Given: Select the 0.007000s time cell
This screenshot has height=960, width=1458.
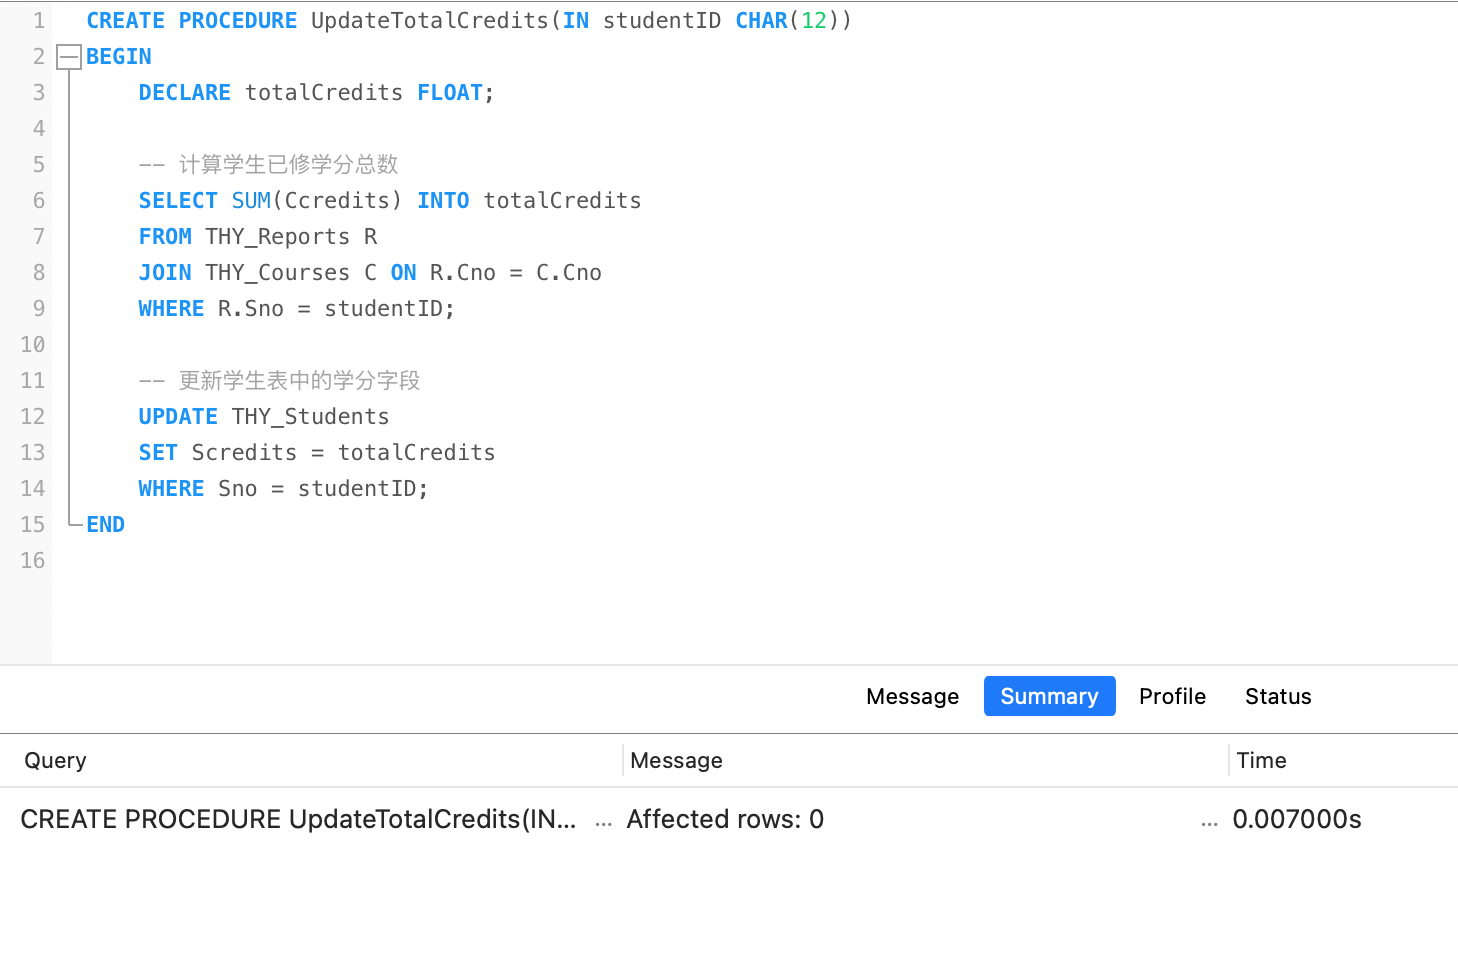Looking at the screenshot, I should click(x=1296, y=819).
